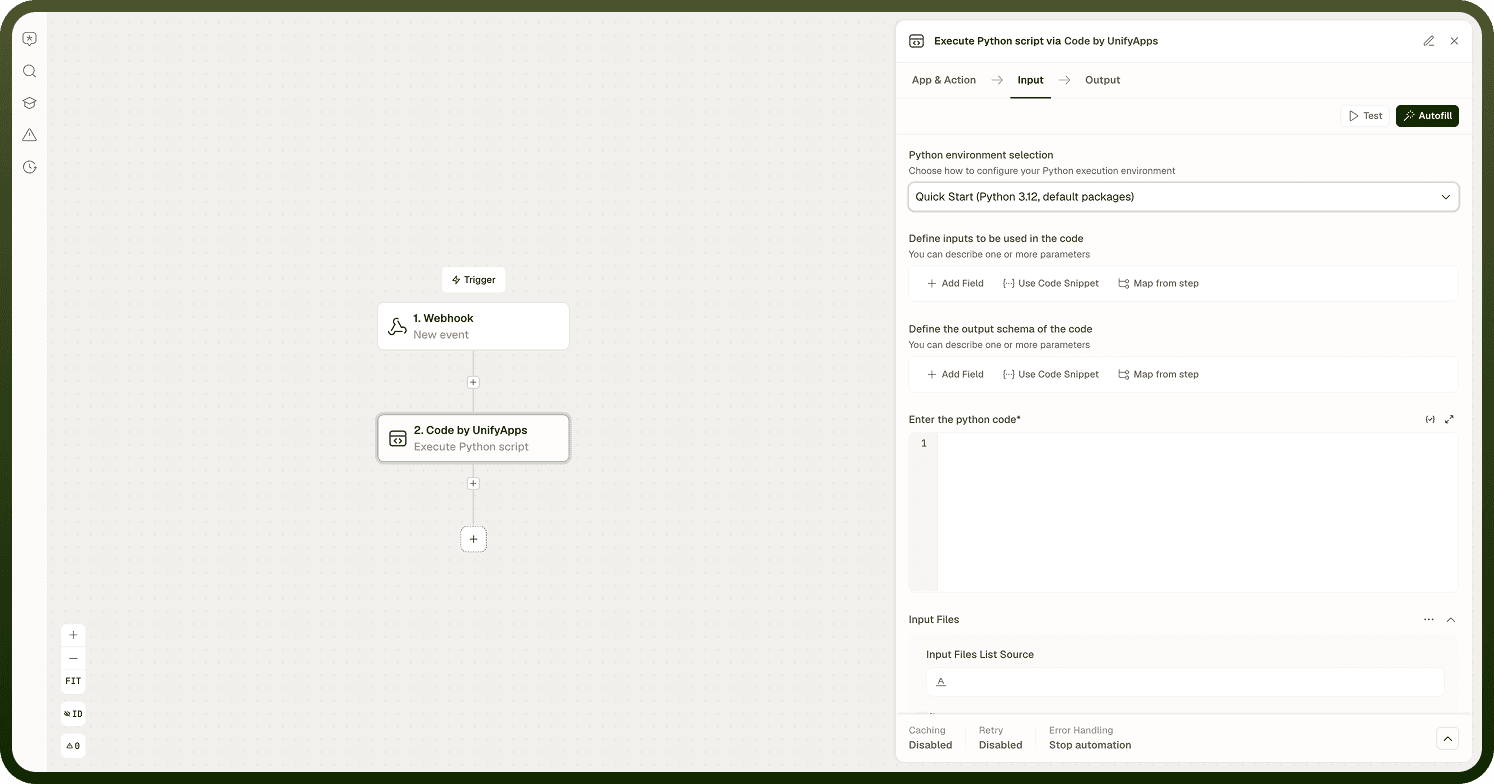The height and width of the screenshot is (784, 1494).
Task: Expand the python code editor to fullscreen
Action: pyautogui.click(x=1449, y=420)
